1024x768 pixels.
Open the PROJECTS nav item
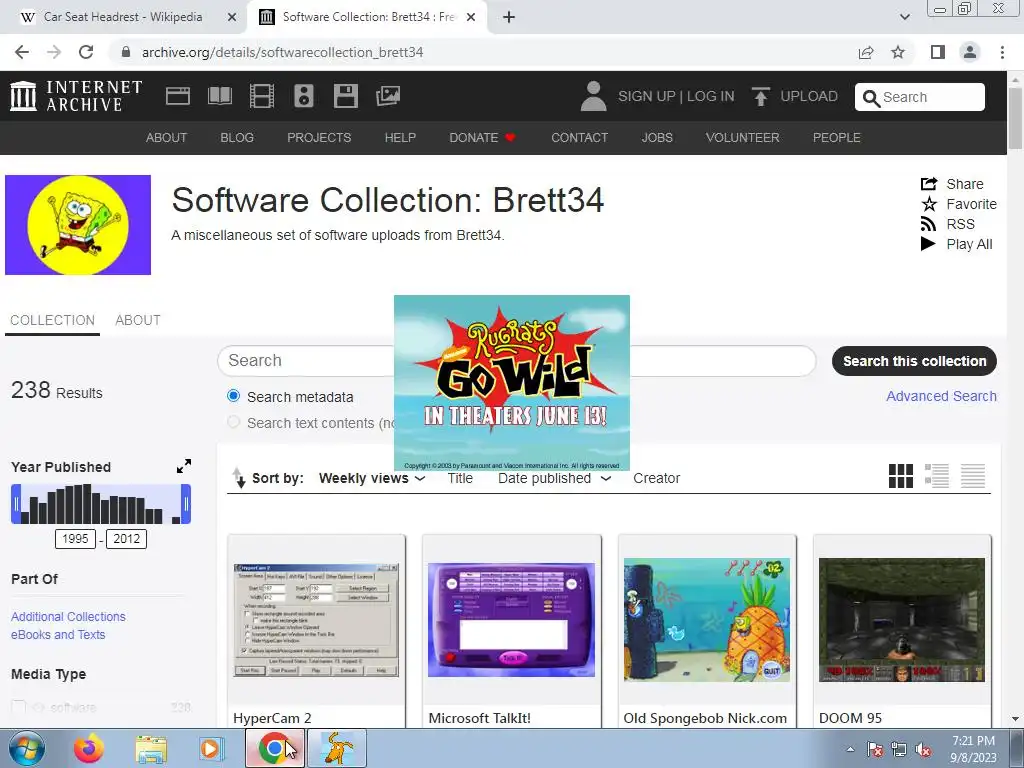[x=319, y=138]
